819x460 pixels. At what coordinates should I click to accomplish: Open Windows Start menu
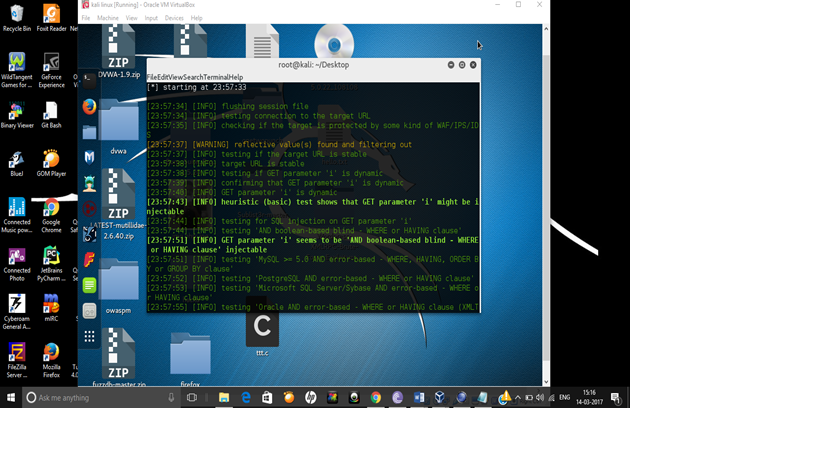coord(11,397)
